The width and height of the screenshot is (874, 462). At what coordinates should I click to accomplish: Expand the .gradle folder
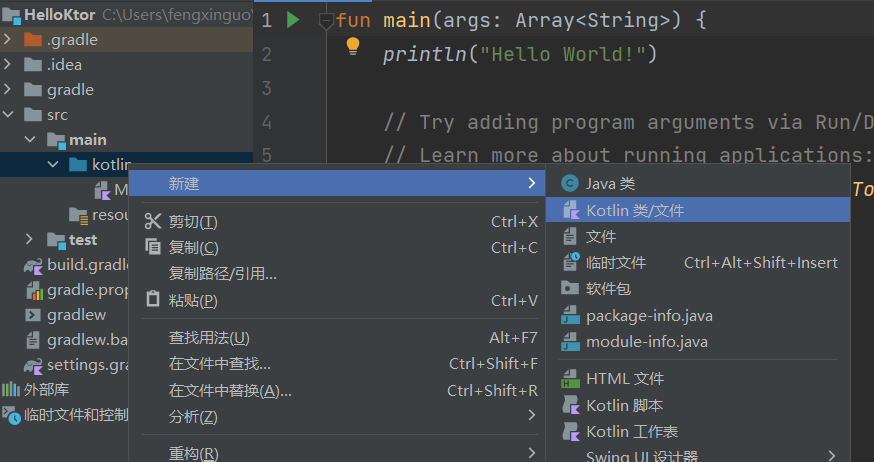point(9,40)
